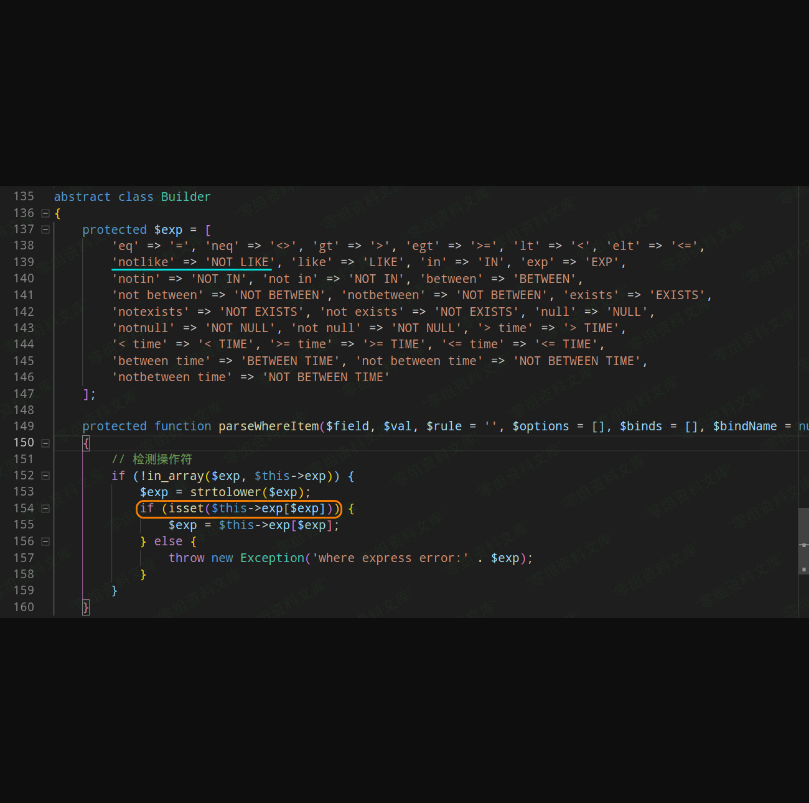Viewport: 809px width, 803px height.
Task: Fold the isset if block at line 154
Action: (45, 508)
